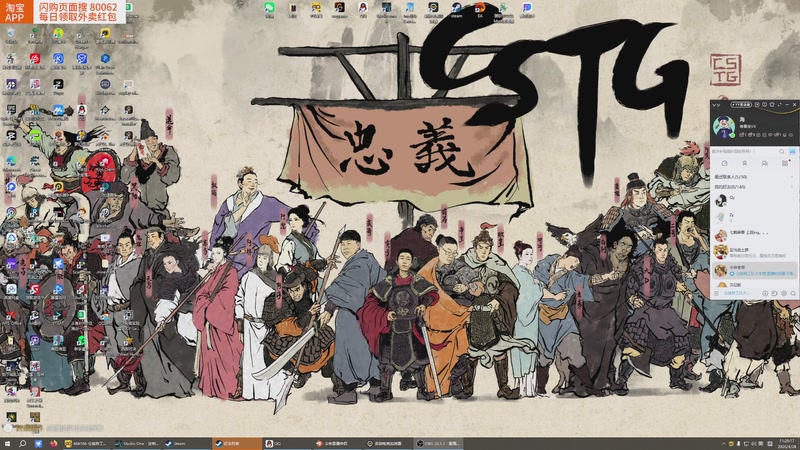800x450 pixels.
Task: Switch to Steam taskbar window
Action: [187, 444]
